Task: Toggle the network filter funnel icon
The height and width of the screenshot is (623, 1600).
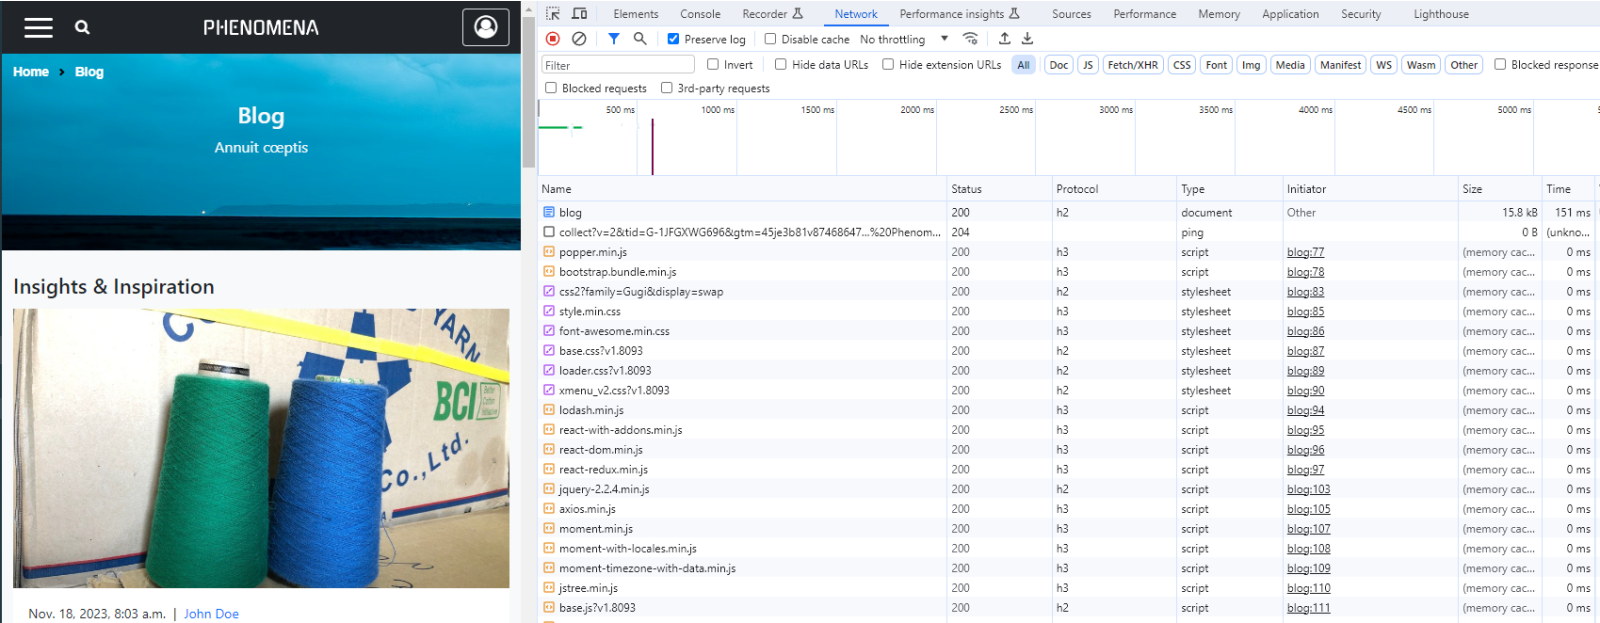Action: [614, 39]
